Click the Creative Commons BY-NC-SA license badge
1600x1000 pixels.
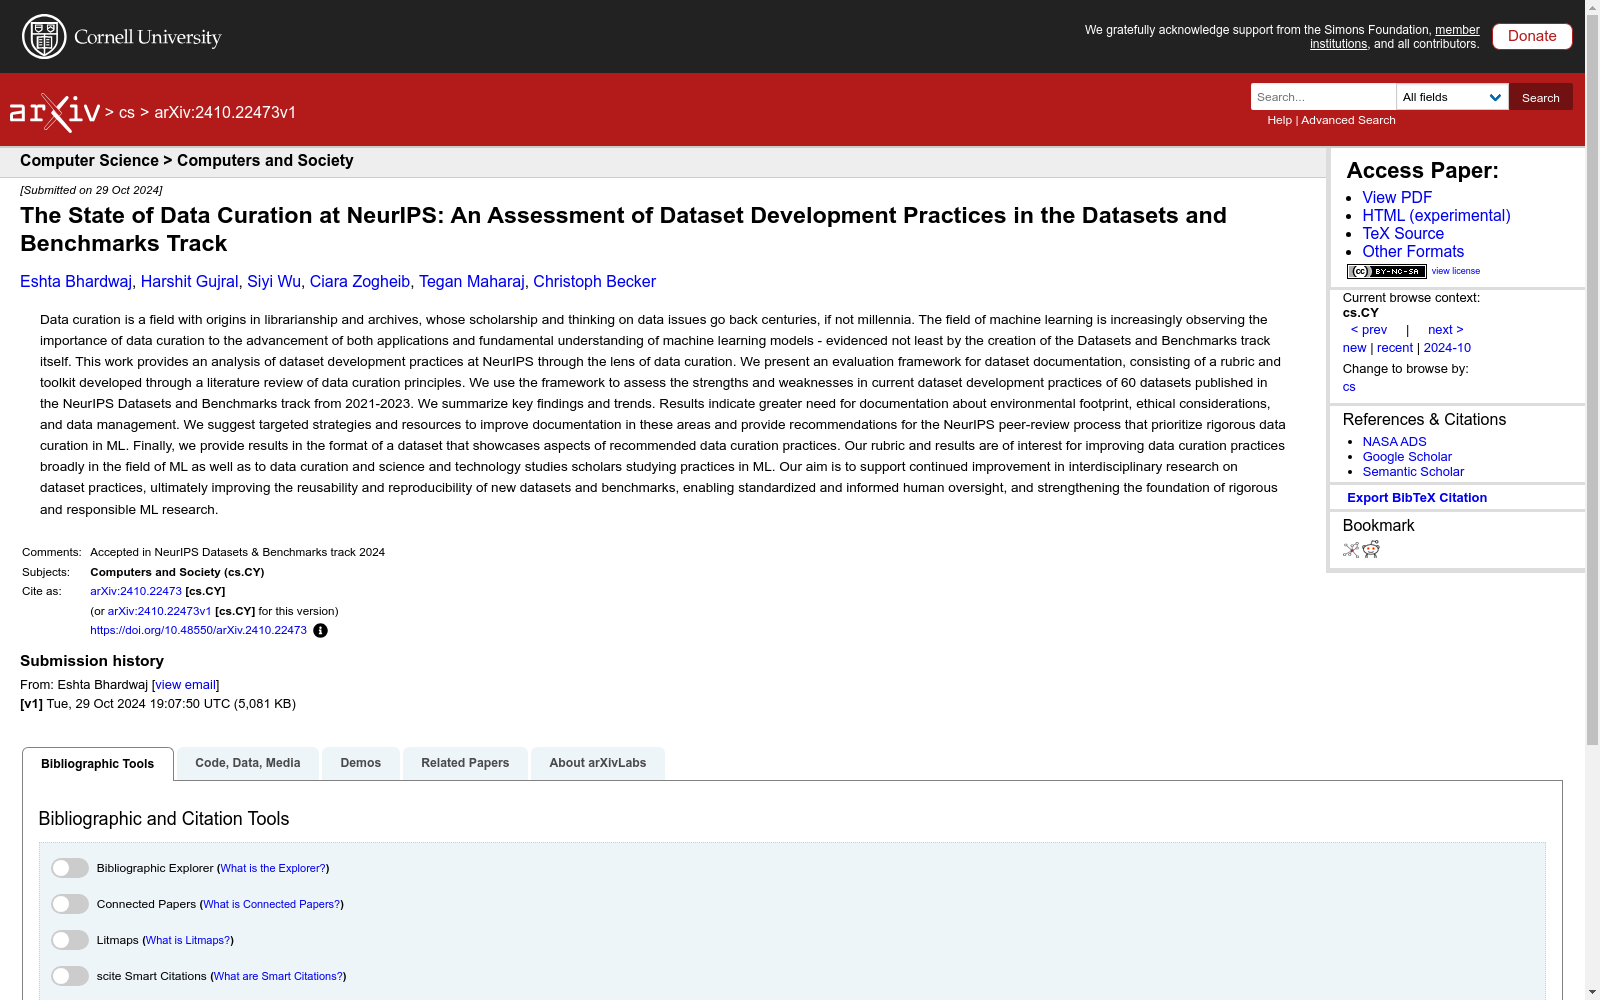tap(1386, 271)
